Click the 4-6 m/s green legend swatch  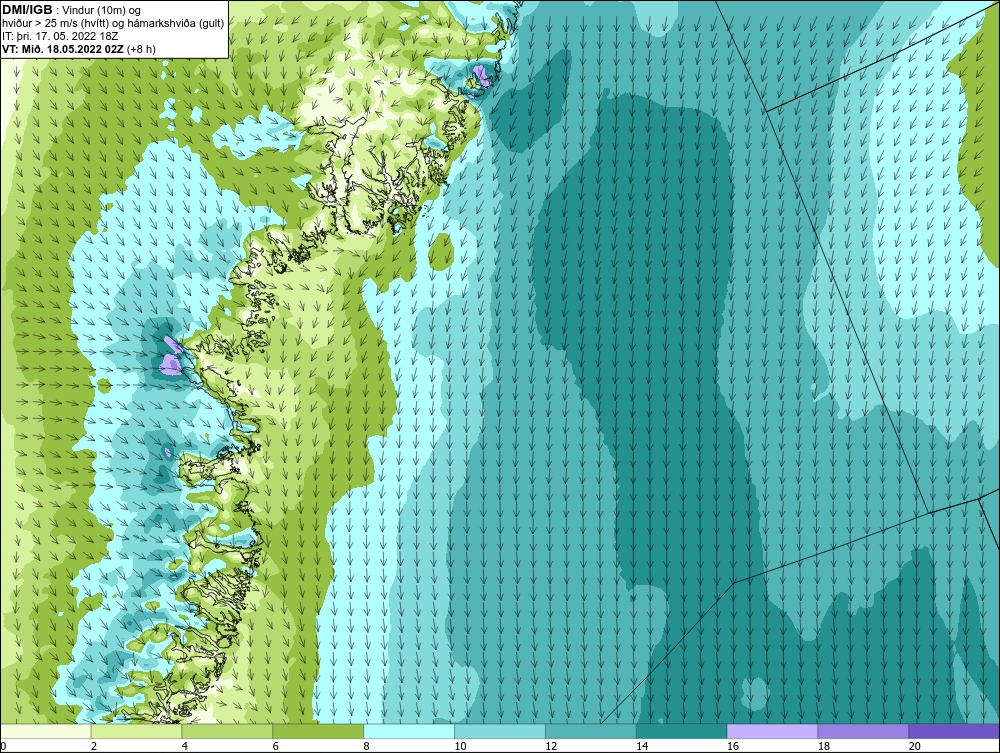point(227,731)
